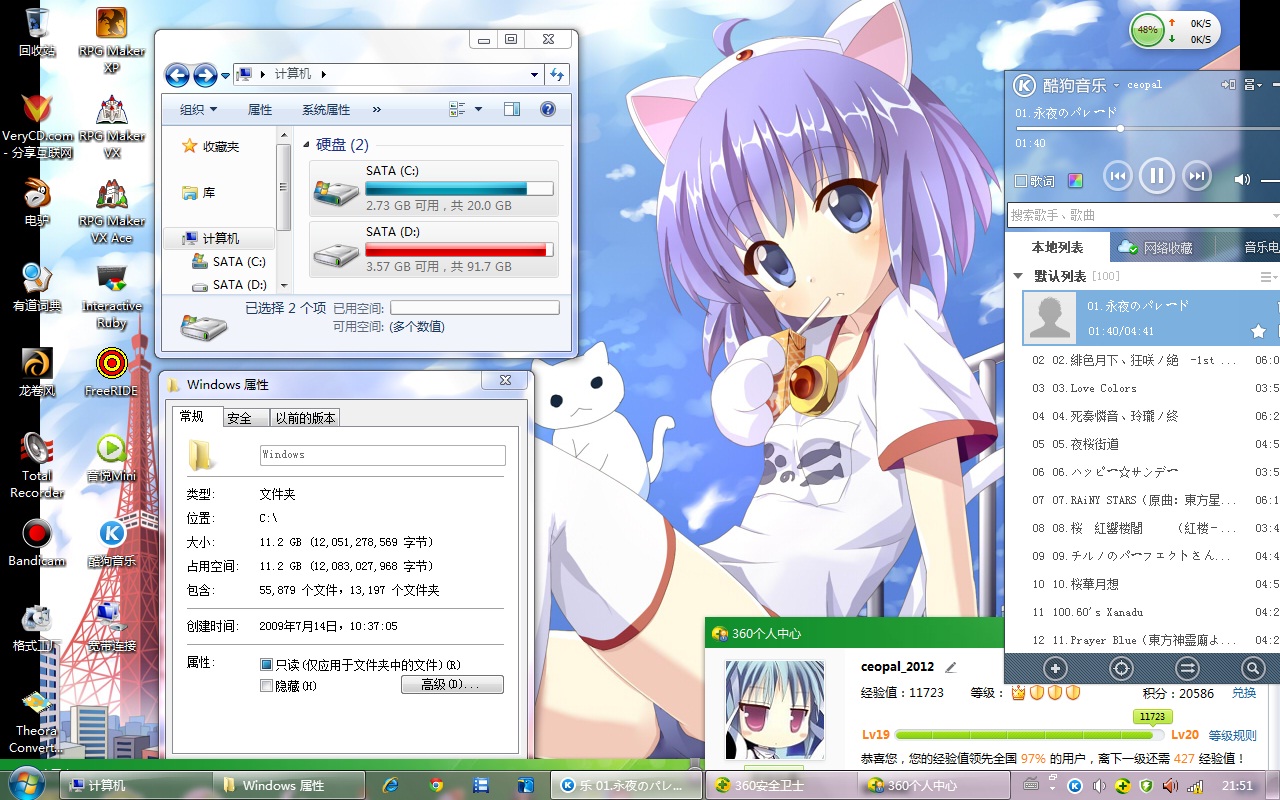Open the colorful skin picker in Kugou
1280x800 pixels.
tap(1076, 181)
